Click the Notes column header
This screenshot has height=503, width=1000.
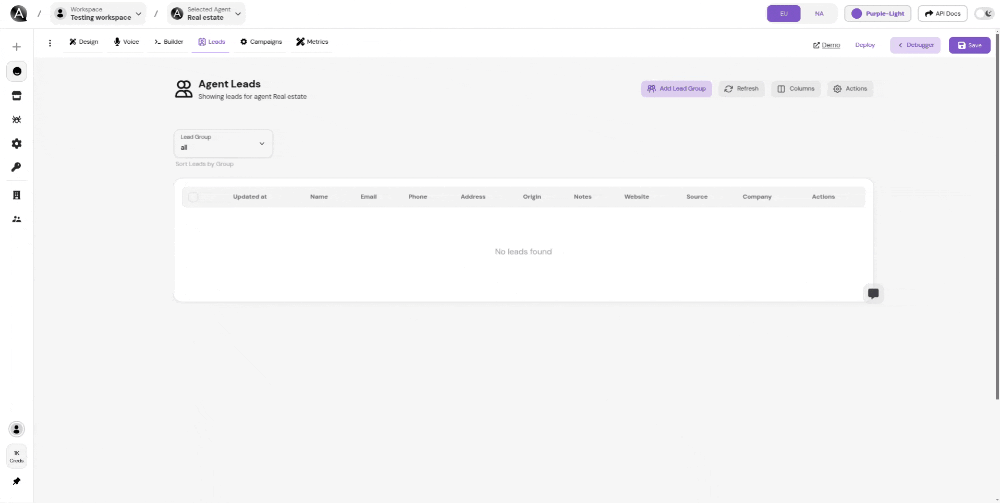click(582, 197)
